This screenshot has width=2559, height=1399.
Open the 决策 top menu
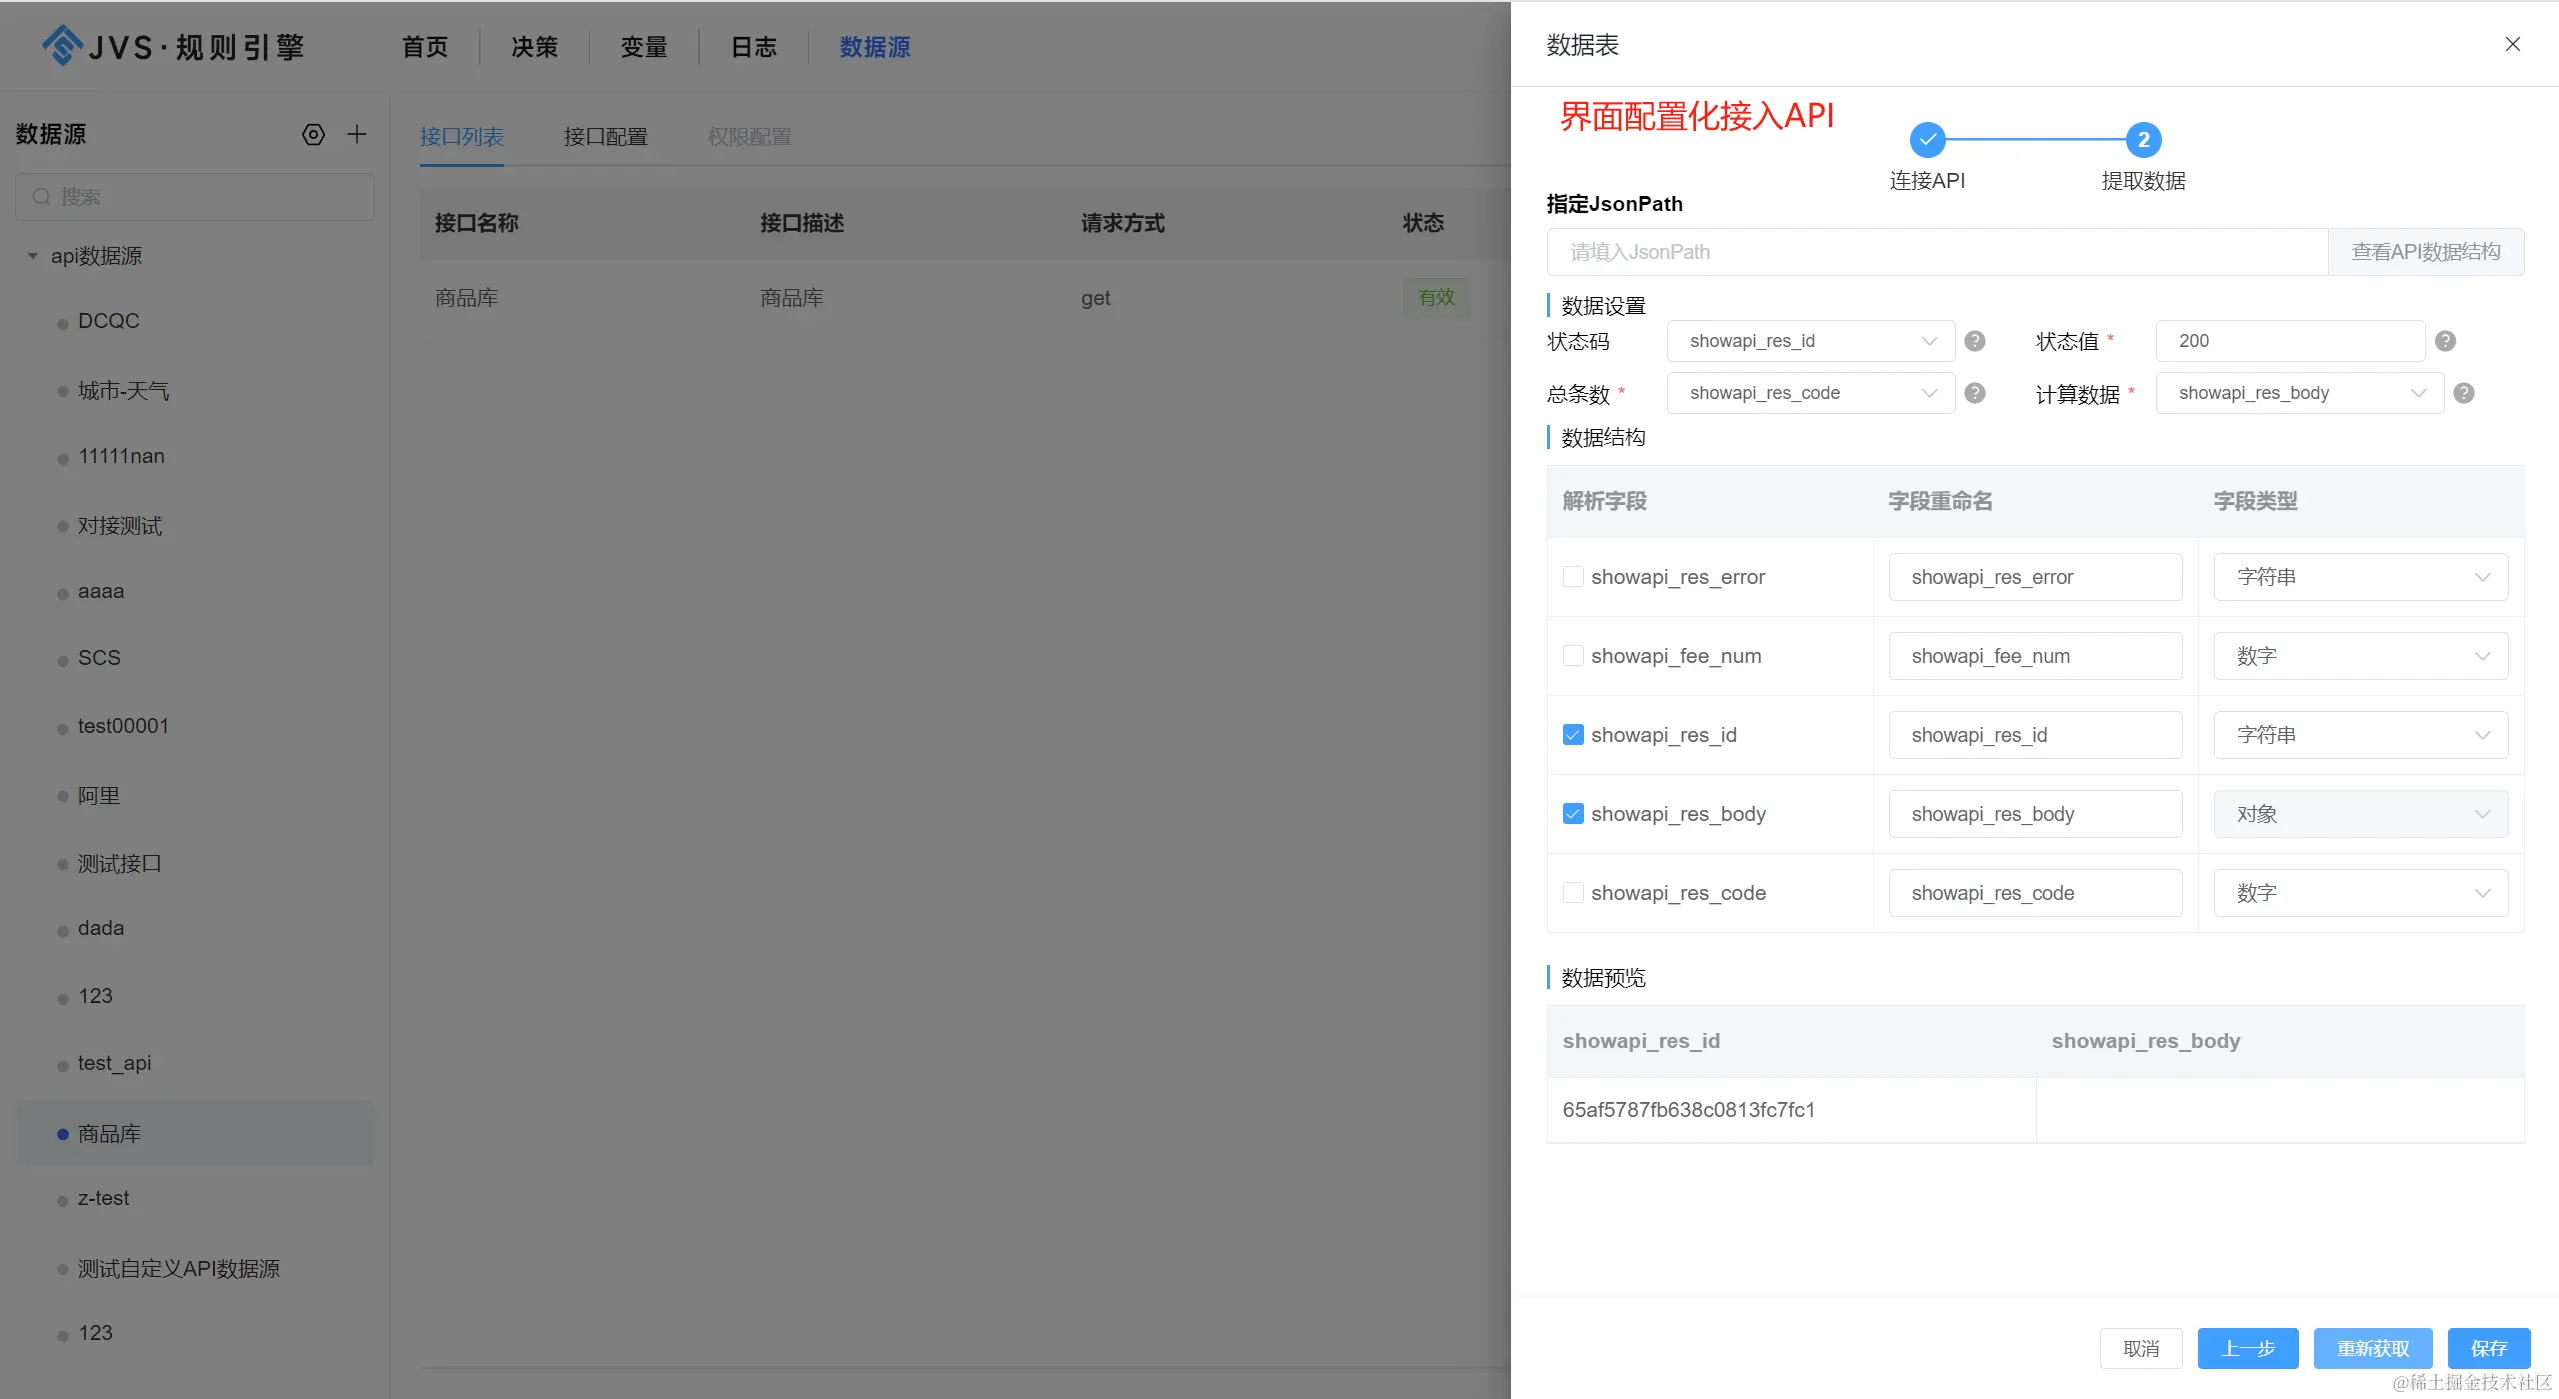click(534, 47)
